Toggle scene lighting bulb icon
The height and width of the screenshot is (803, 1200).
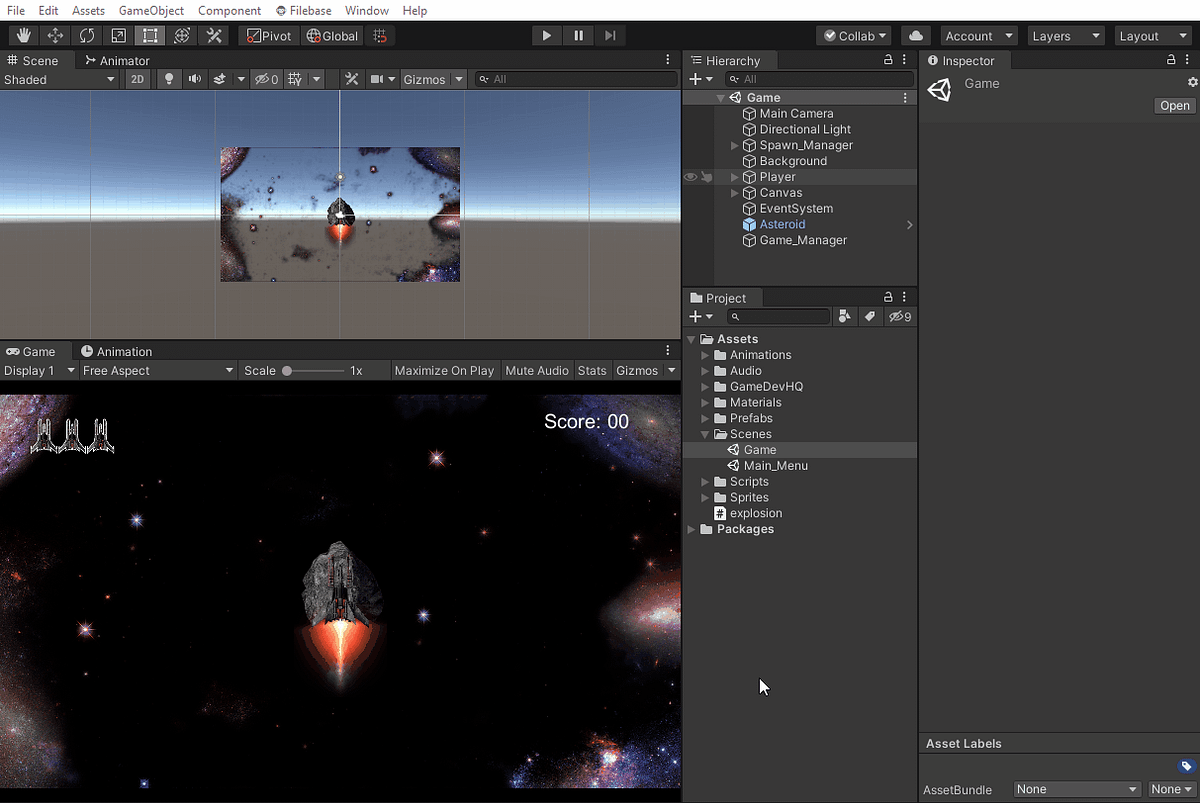pos(168,79)
